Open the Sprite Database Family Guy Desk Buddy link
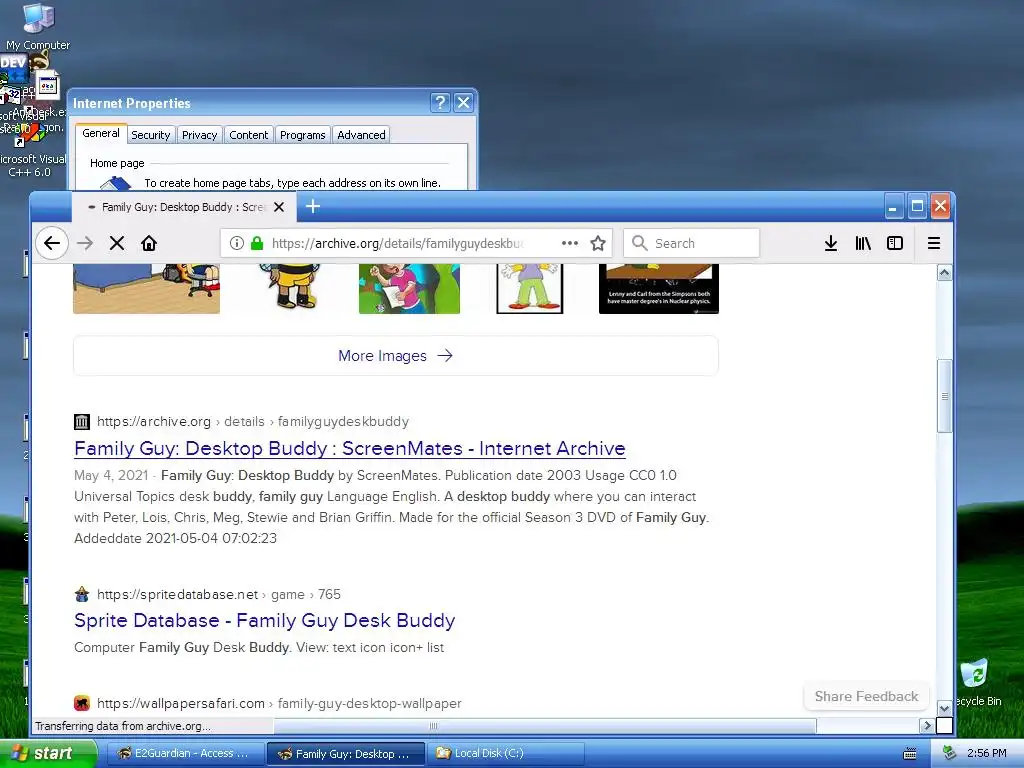 pos(264,620)
